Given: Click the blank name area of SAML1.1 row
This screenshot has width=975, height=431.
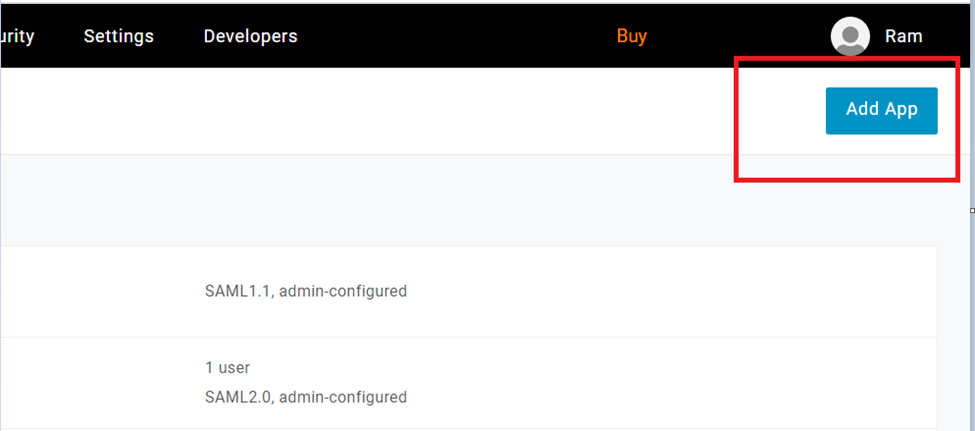Looking at the screenshot, I should coord(90,292).
